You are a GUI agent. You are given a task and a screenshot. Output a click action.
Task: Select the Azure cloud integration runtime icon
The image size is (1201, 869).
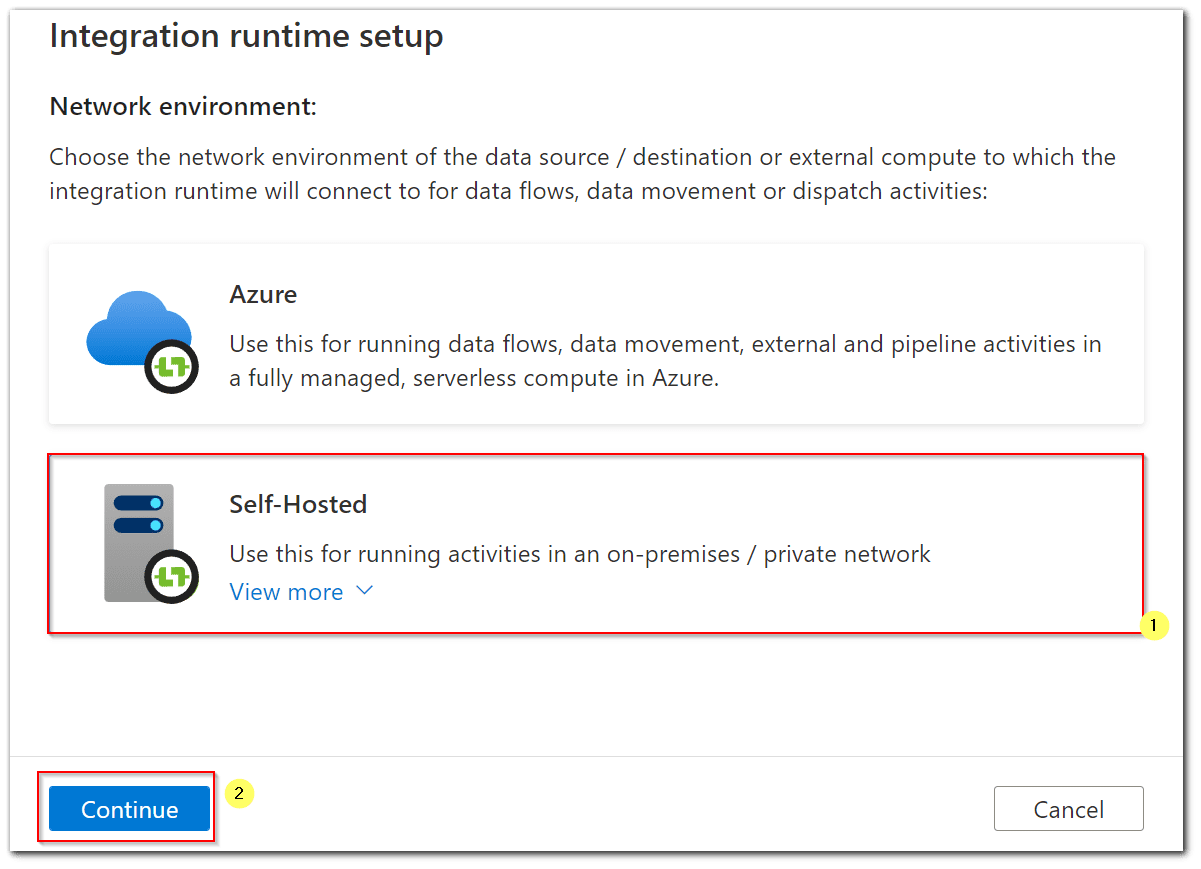(142, 341)
